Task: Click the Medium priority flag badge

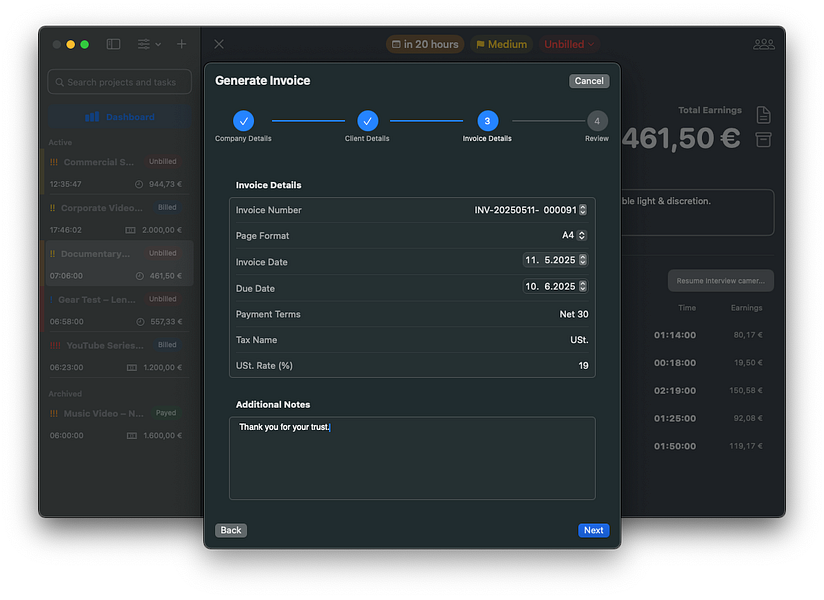Action: coord(501,44)
